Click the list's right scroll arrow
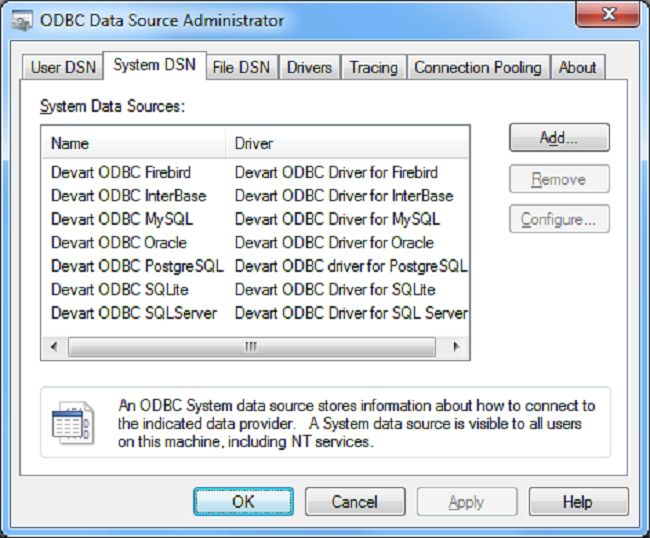Image resolution: width=650 pixels, height=538 pixels. pos(456,346)
